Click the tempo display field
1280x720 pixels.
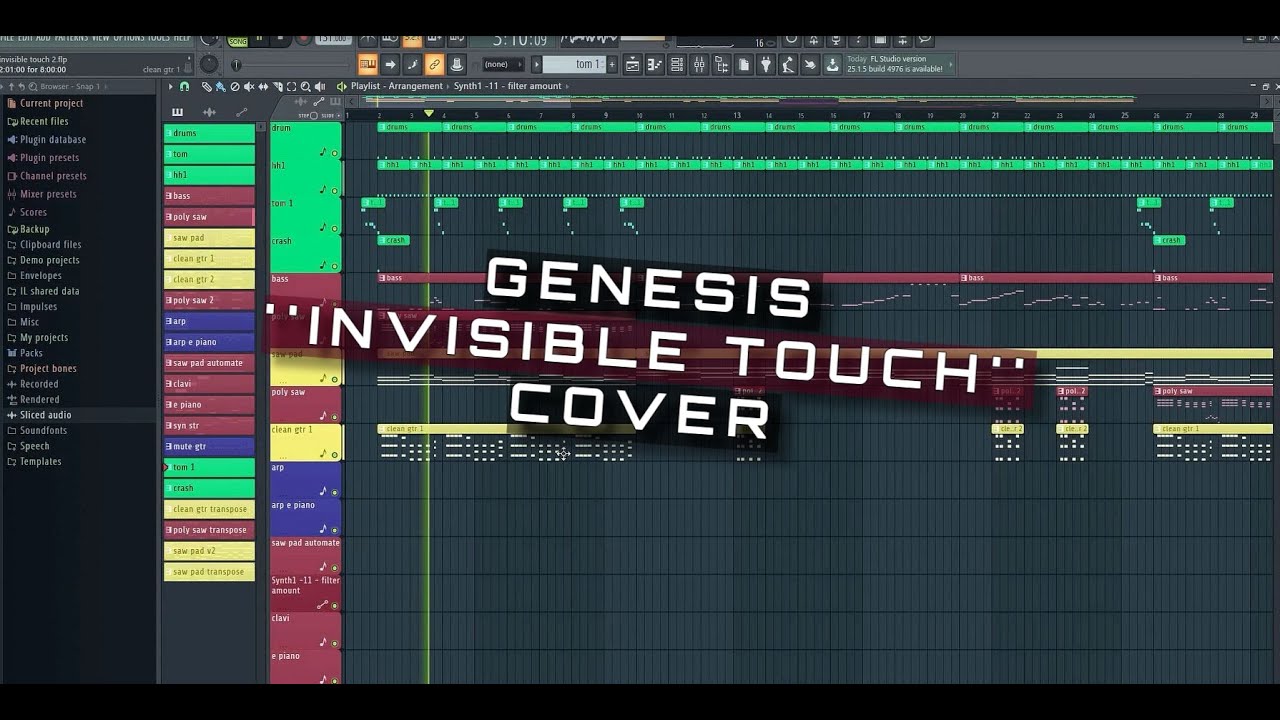[x=332, y=40]
